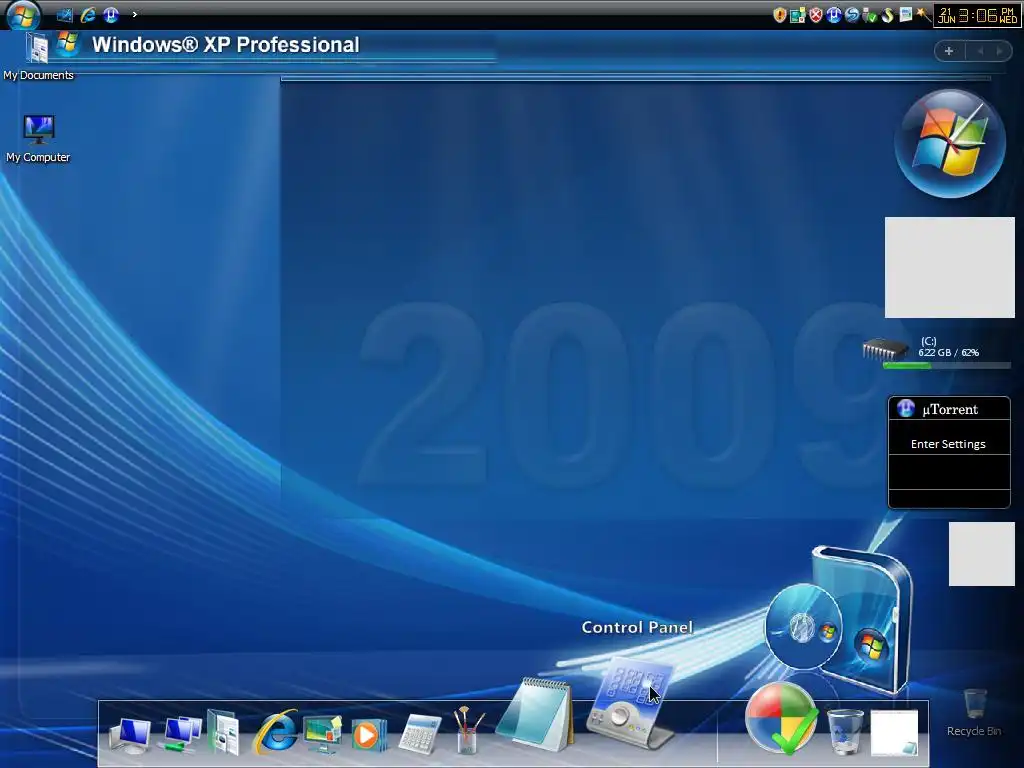Click Enter Settings in µTorrent gadget

[948, 444]
